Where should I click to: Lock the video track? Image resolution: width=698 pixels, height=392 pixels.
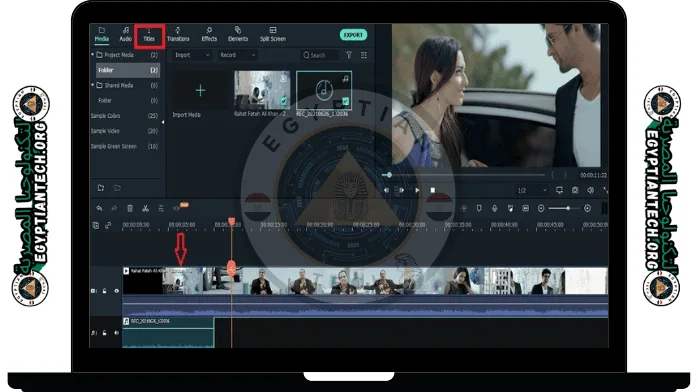tap(105, 291)
